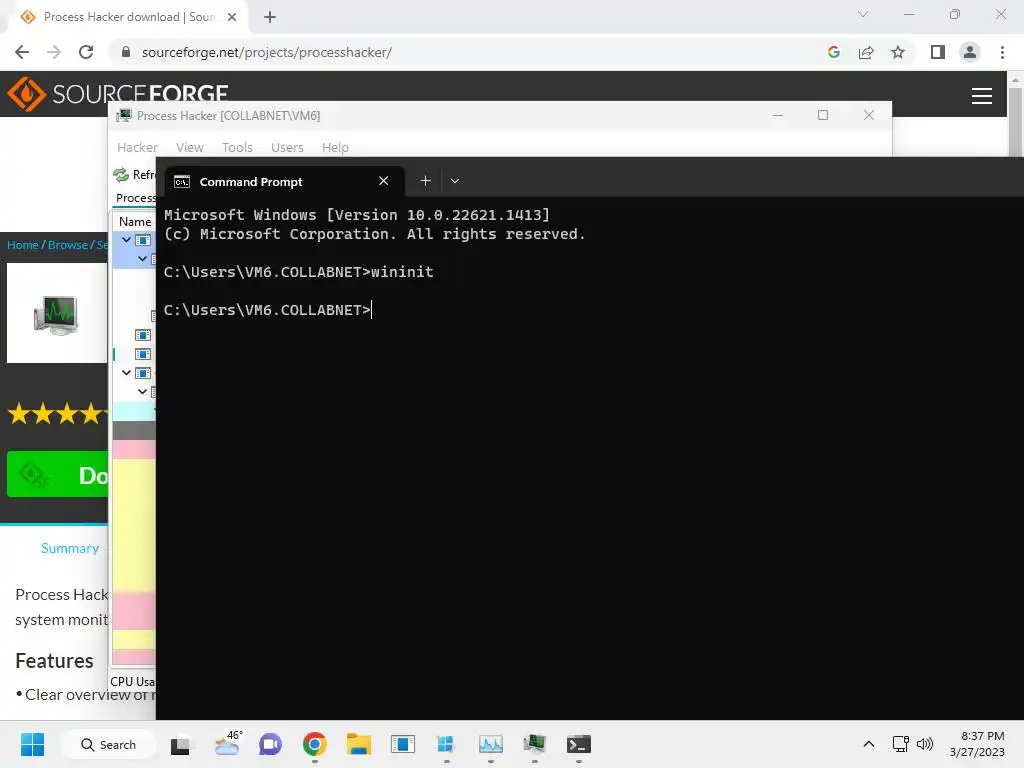Open network status tray icon
This screenshot has width=1024, height=768.
(901, 744)
